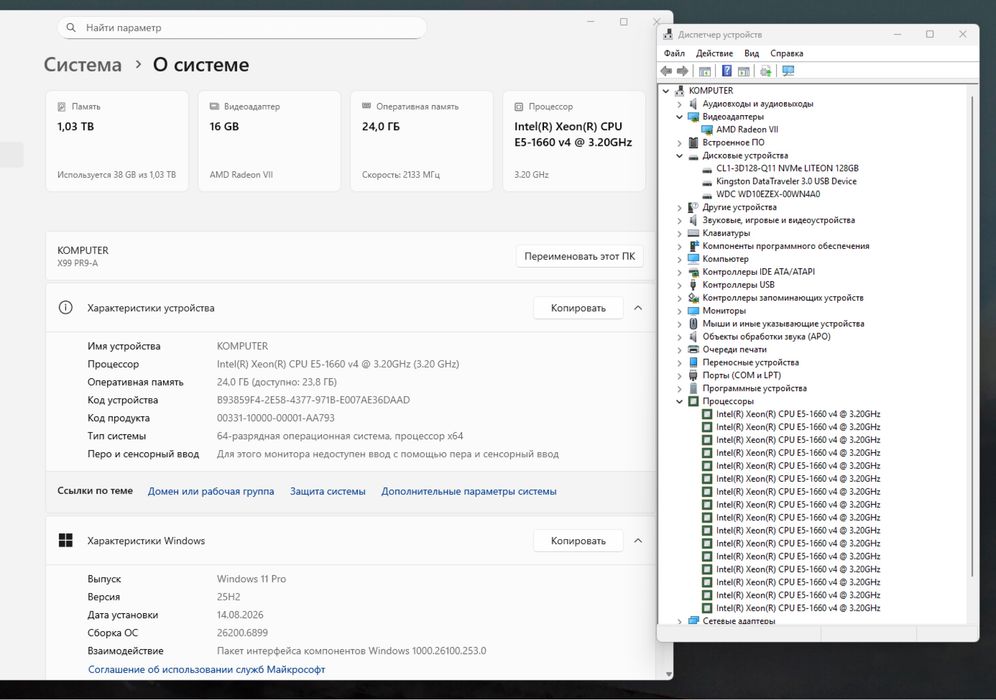Click the Клавиатуры keyboard icon
Viewport: 996px width, 700px height.
click(x=694, y=233)
